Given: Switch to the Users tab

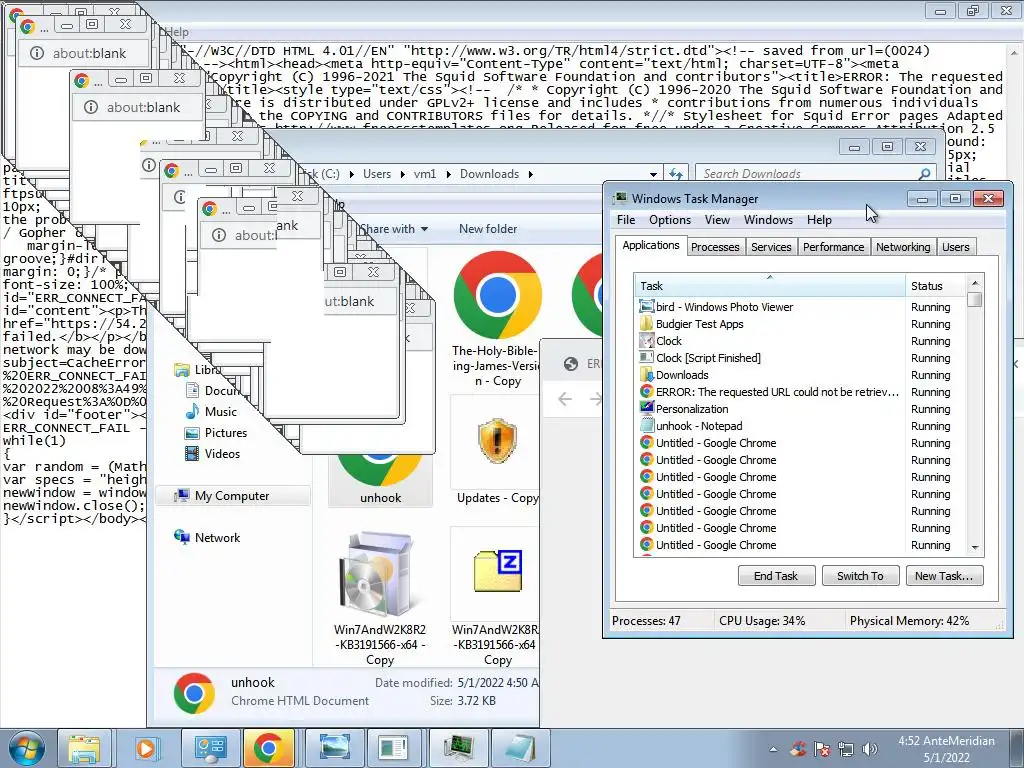Looking at the screenshot, I should [955, 247].
